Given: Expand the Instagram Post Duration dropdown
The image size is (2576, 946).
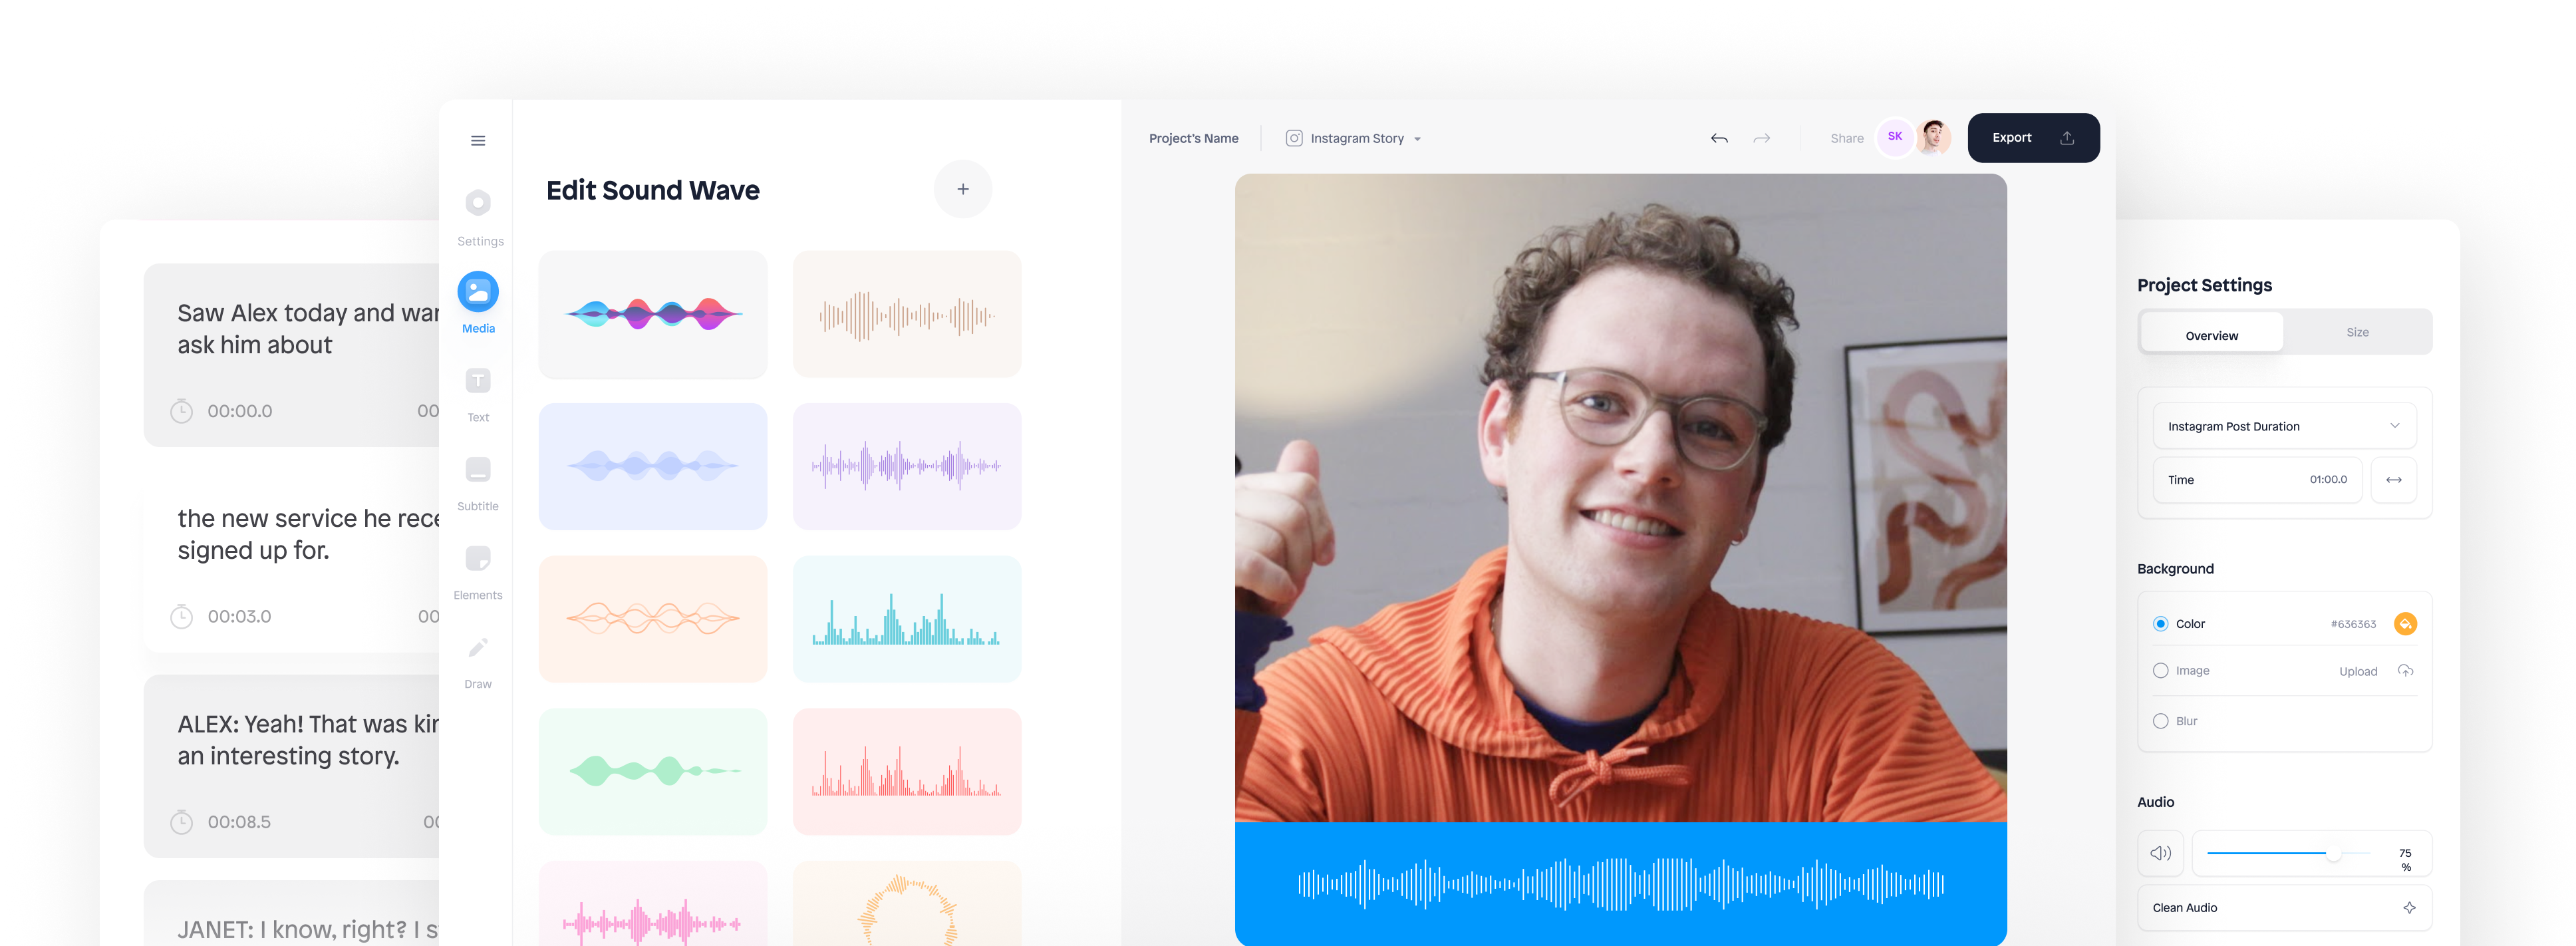Looking at the screenshot, I should click(x=2284, y=426).
